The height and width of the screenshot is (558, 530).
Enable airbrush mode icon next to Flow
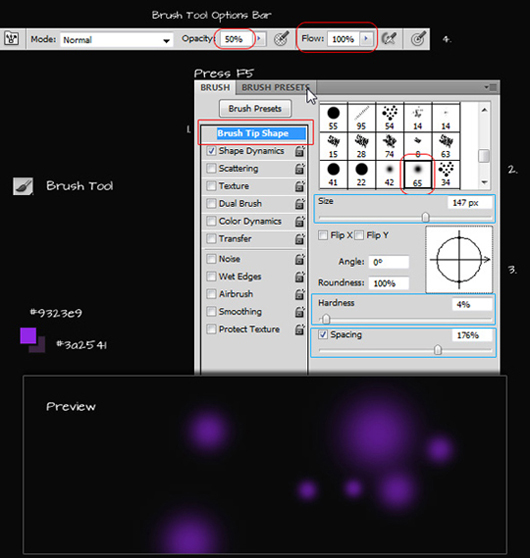click(389, 38)
